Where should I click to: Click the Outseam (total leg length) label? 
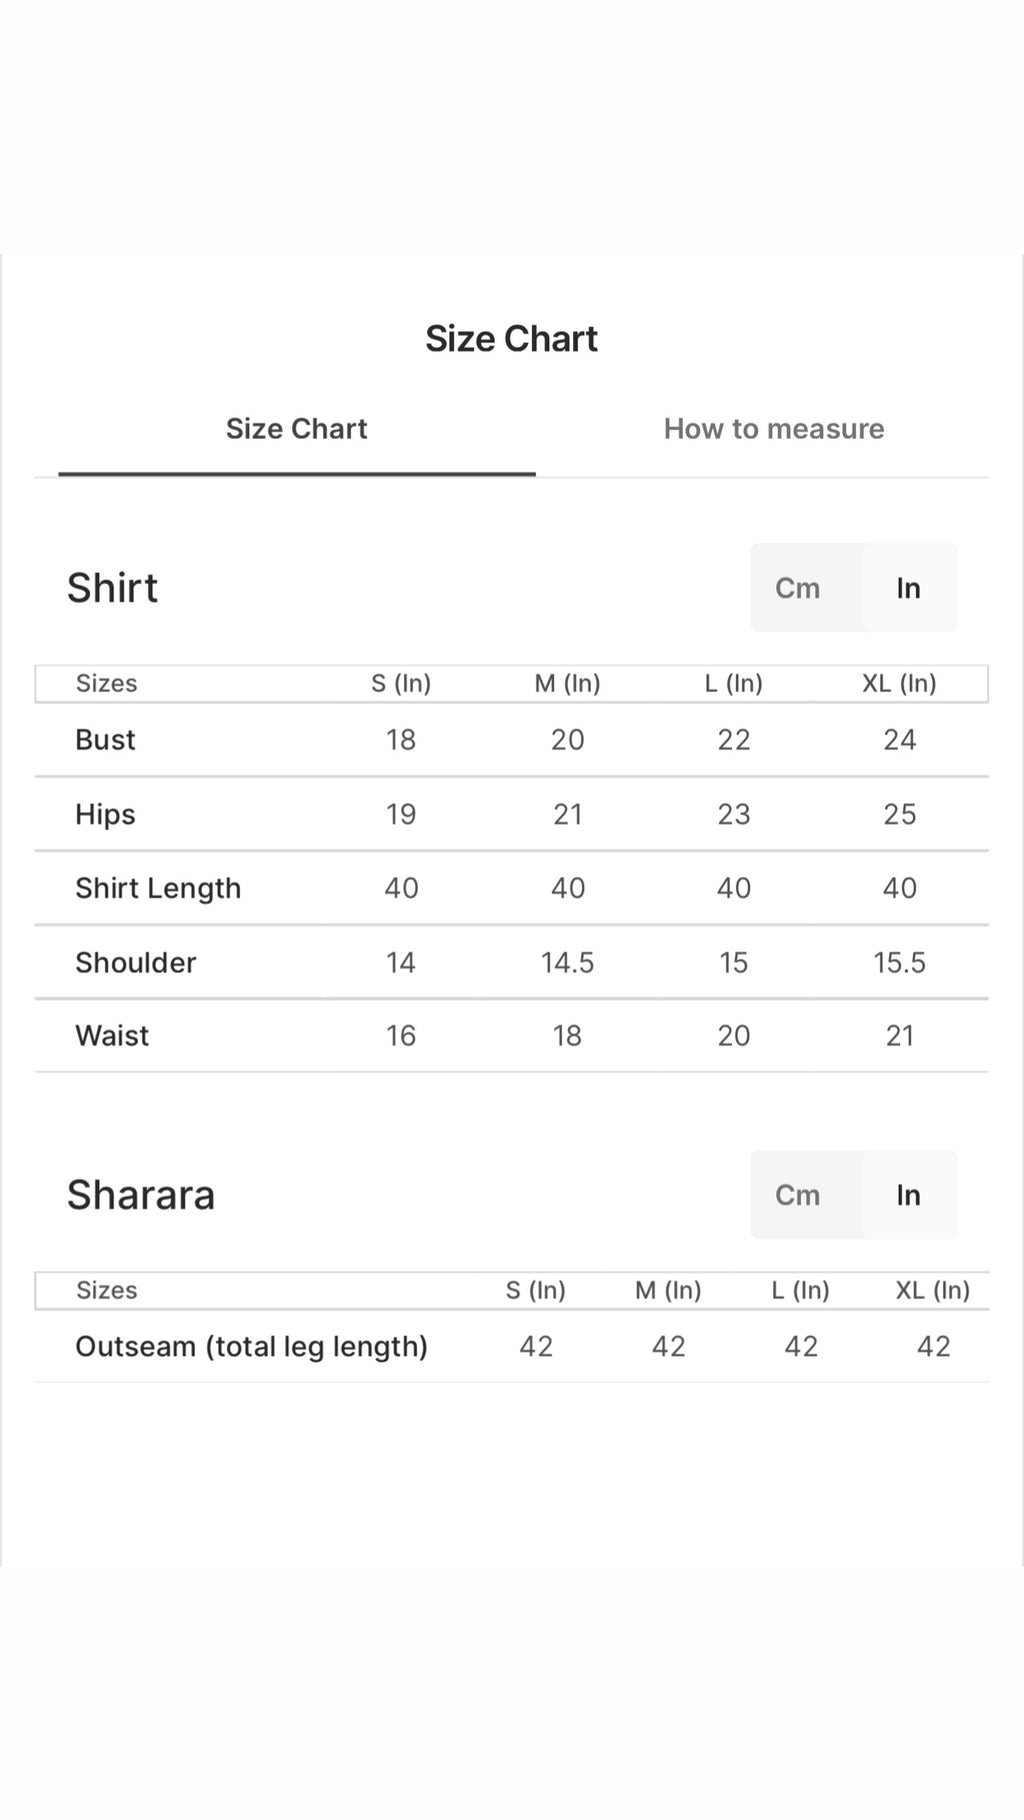coord(252,1347)
